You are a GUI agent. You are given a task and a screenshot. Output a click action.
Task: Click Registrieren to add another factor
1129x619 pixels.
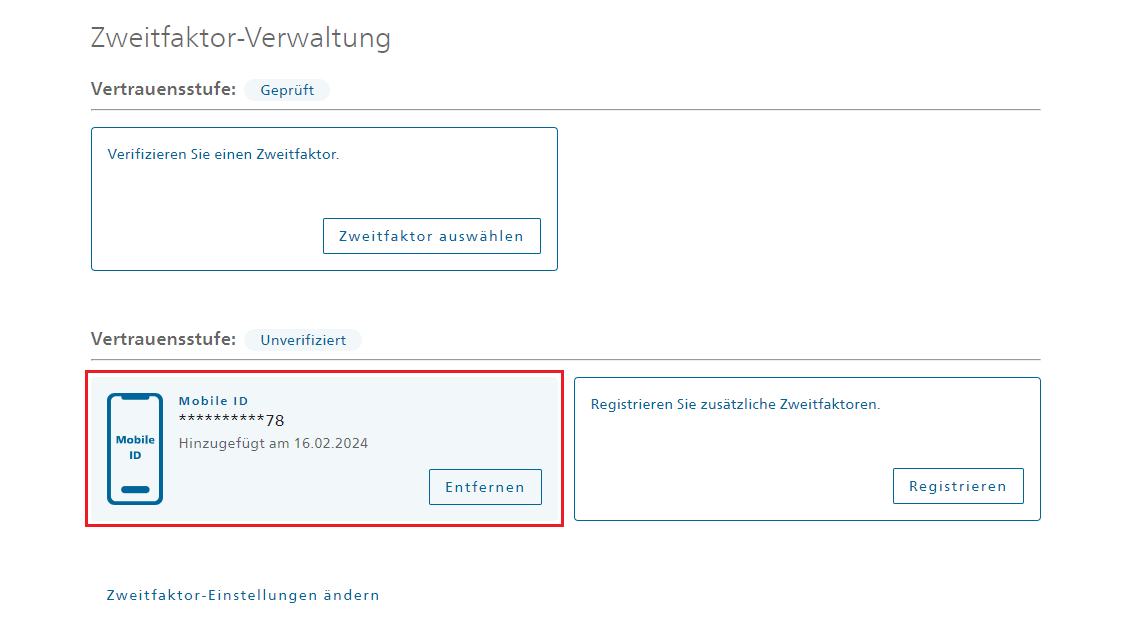tap(958, 486)
